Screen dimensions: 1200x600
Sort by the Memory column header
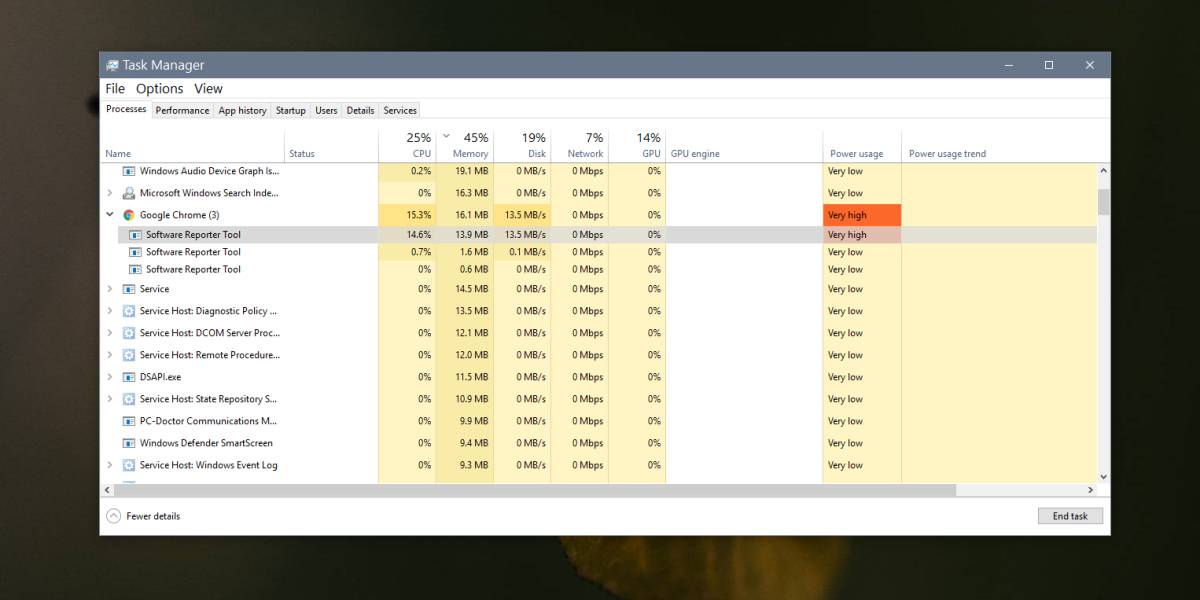point(464,145)
